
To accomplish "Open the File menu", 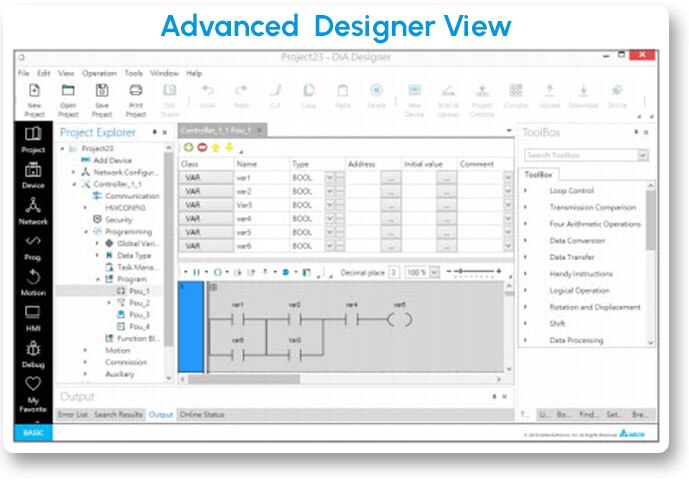I will [24, 73].
